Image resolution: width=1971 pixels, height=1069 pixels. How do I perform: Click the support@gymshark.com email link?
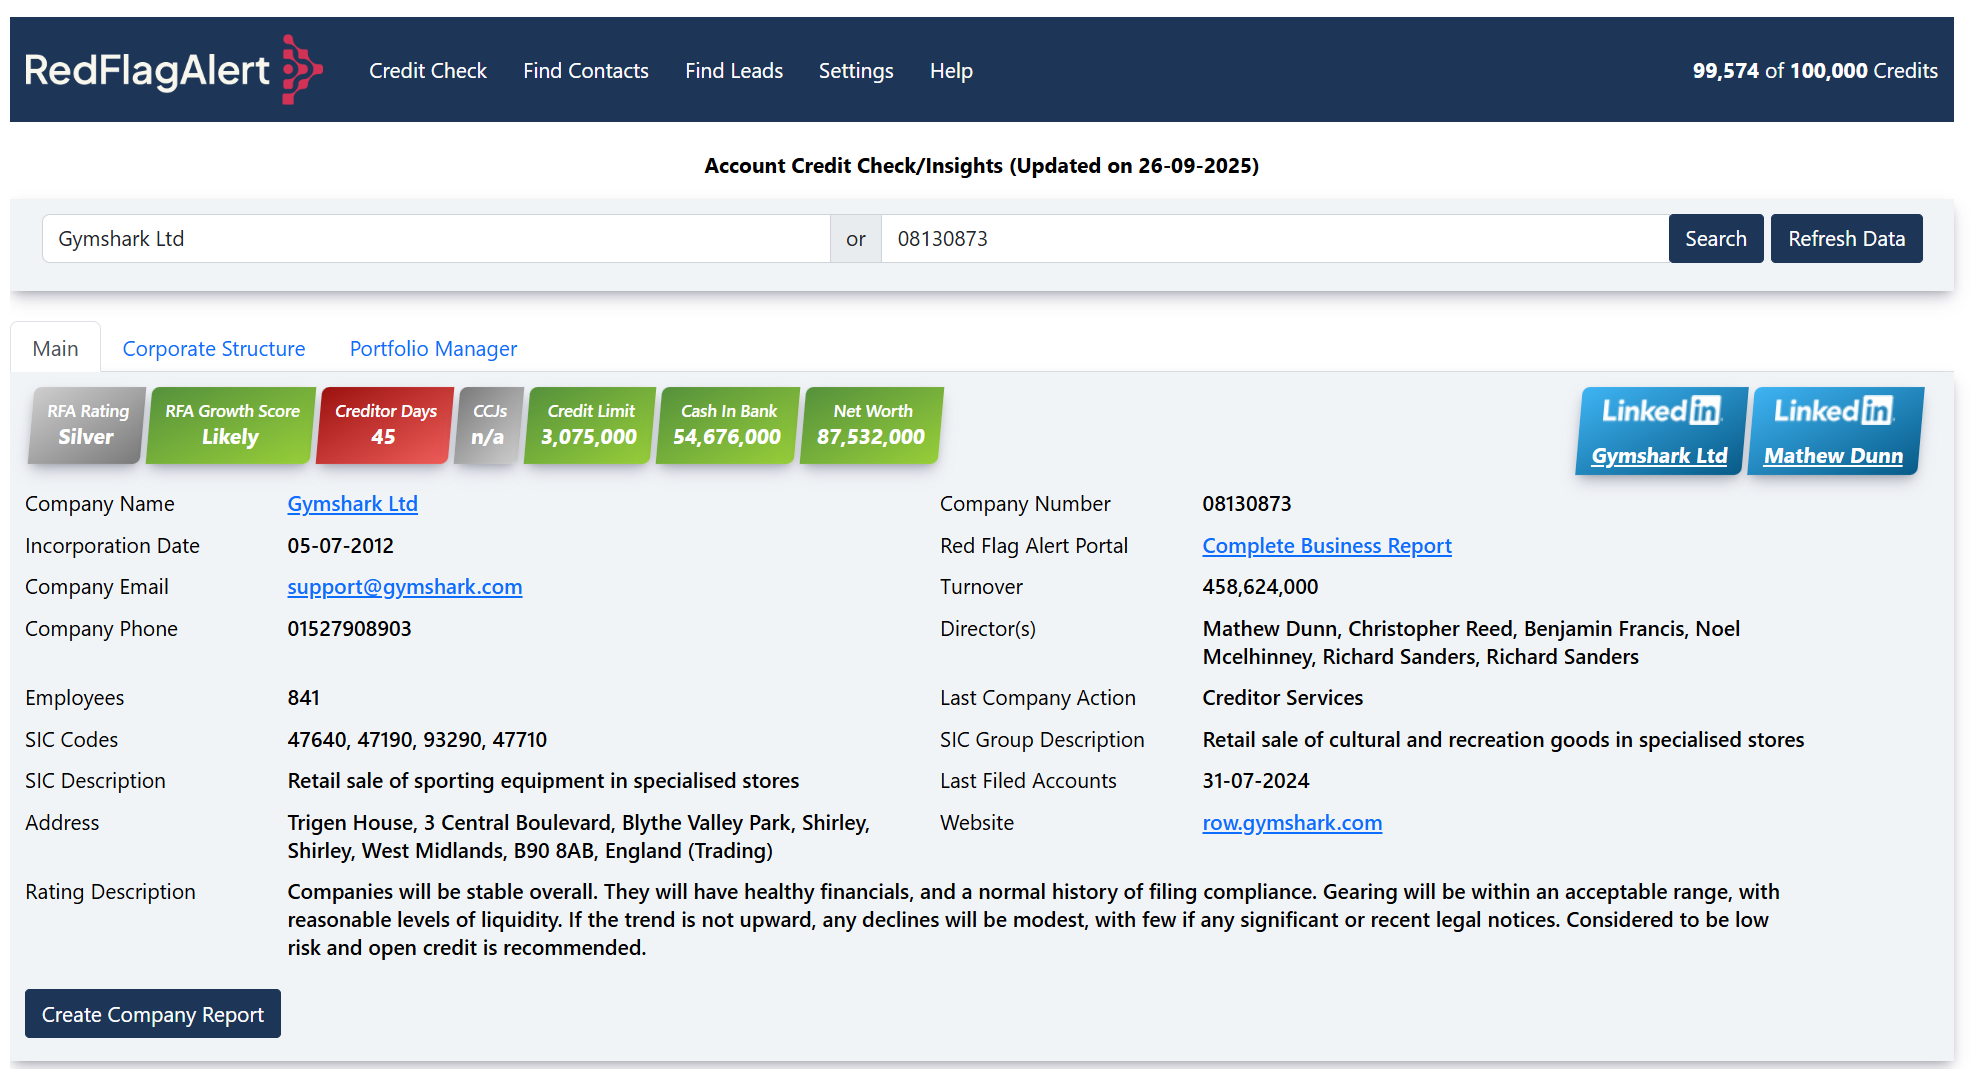(405, 587)
